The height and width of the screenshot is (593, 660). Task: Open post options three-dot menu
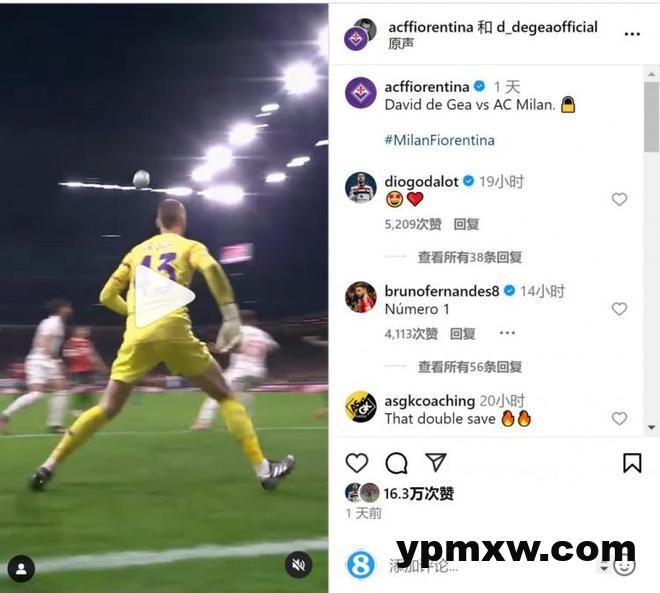coord(632,34)
